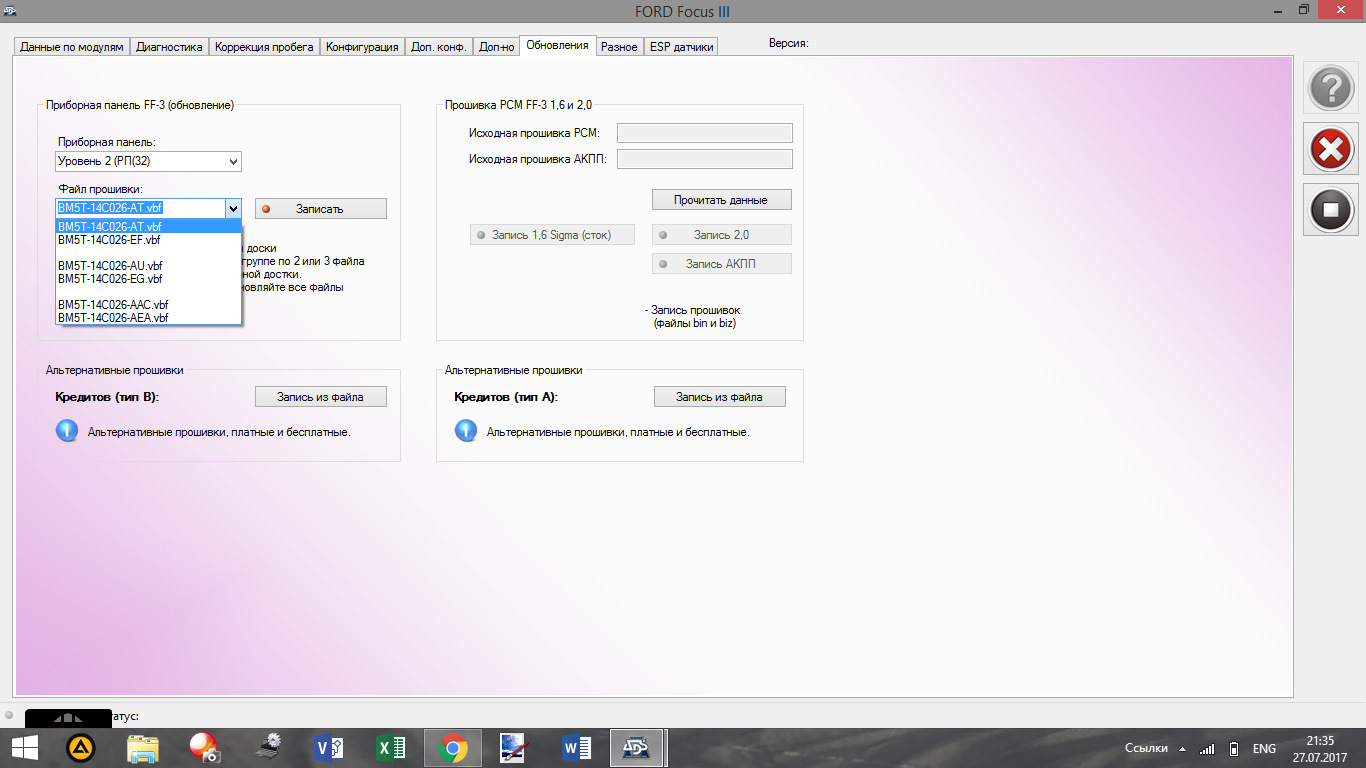Click the Запись прошивок (файлы bin и biz) note
The image size is (1366, 768).
click(x=695, y=317)
